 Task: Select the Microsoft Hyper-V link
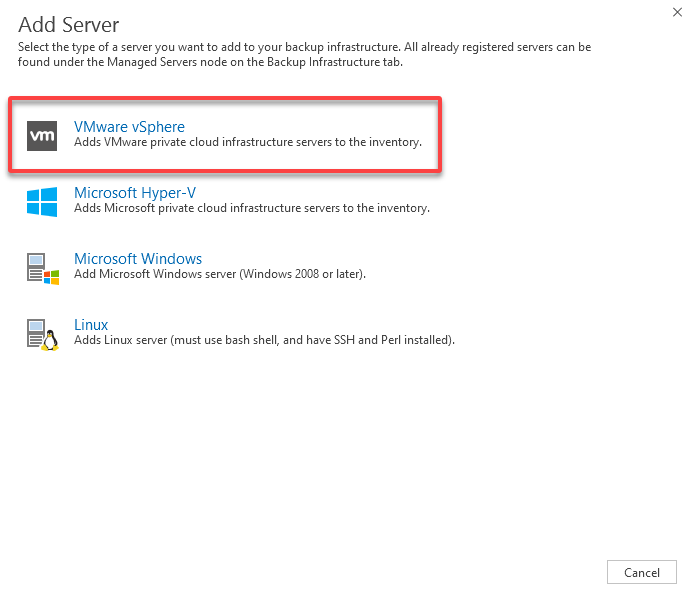[135, 193]
